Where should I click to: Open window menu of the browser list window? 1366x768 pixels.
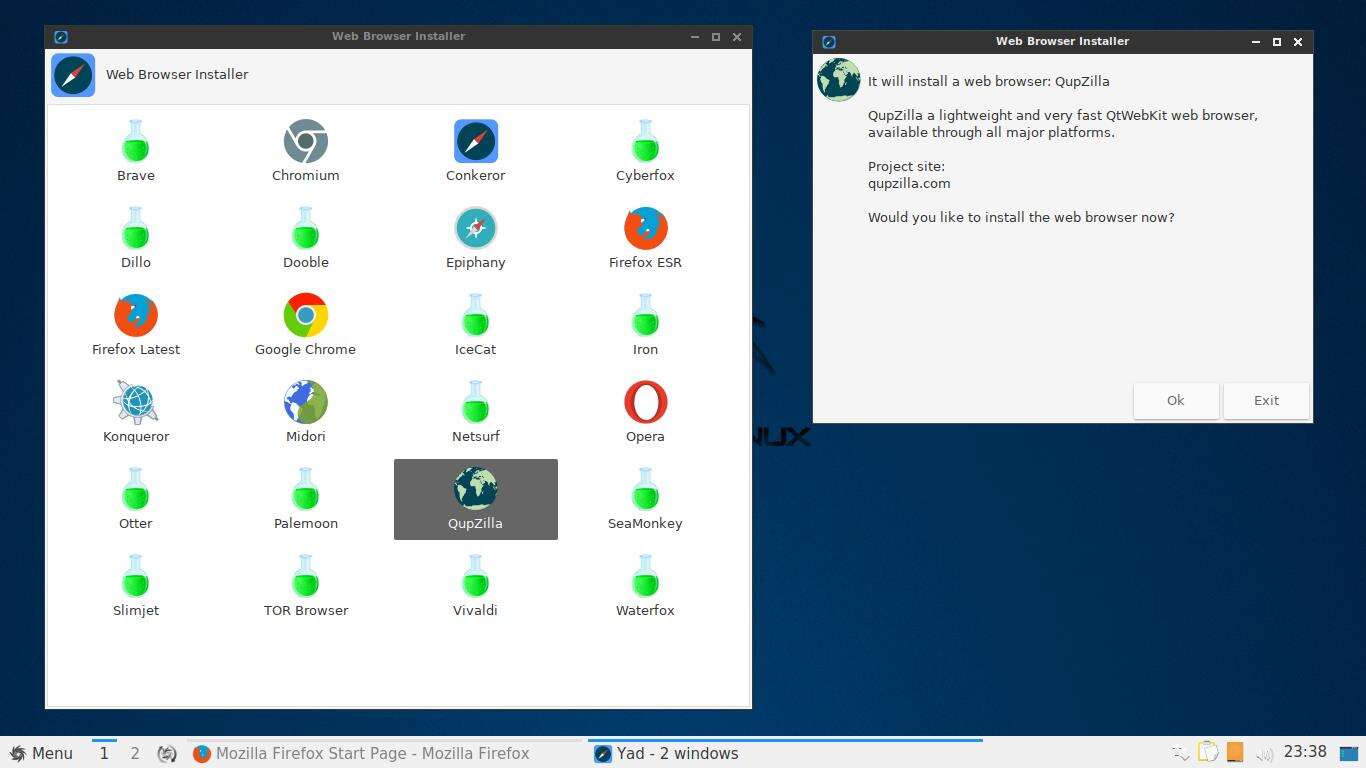[x=61, y=37]
